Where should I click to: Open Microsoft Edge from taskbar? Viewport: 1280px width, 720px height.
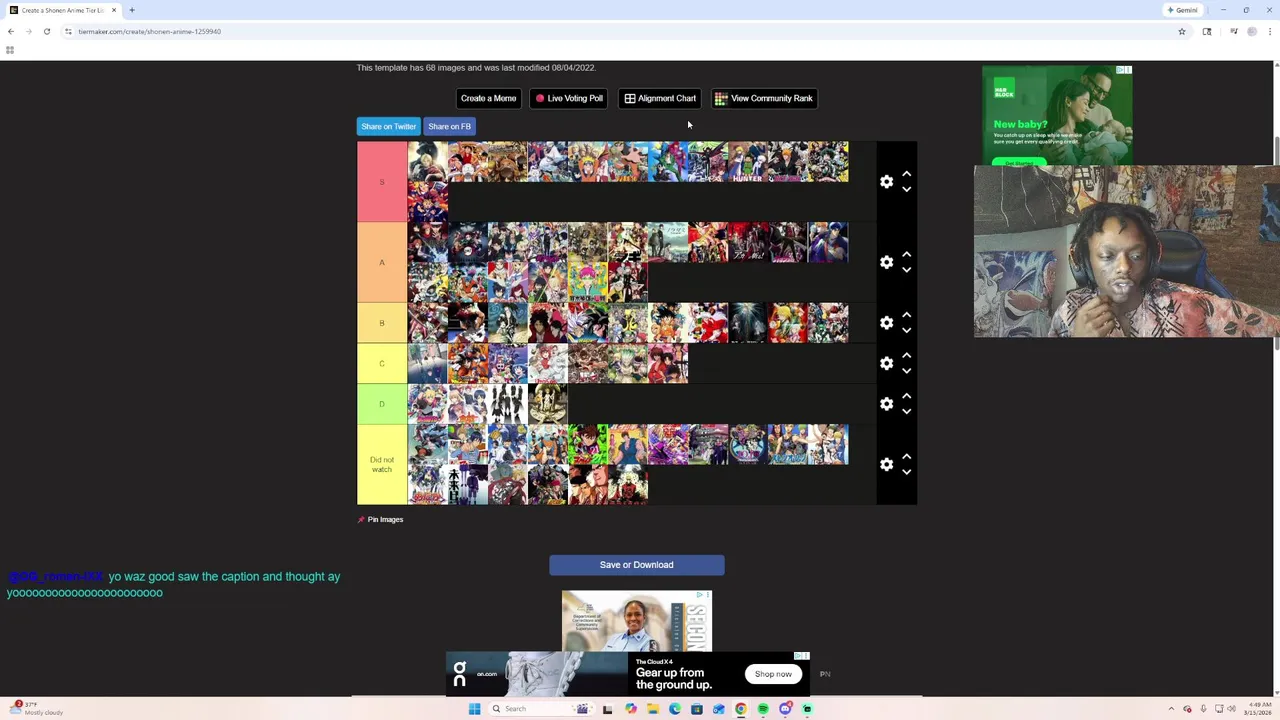(675, 709)
